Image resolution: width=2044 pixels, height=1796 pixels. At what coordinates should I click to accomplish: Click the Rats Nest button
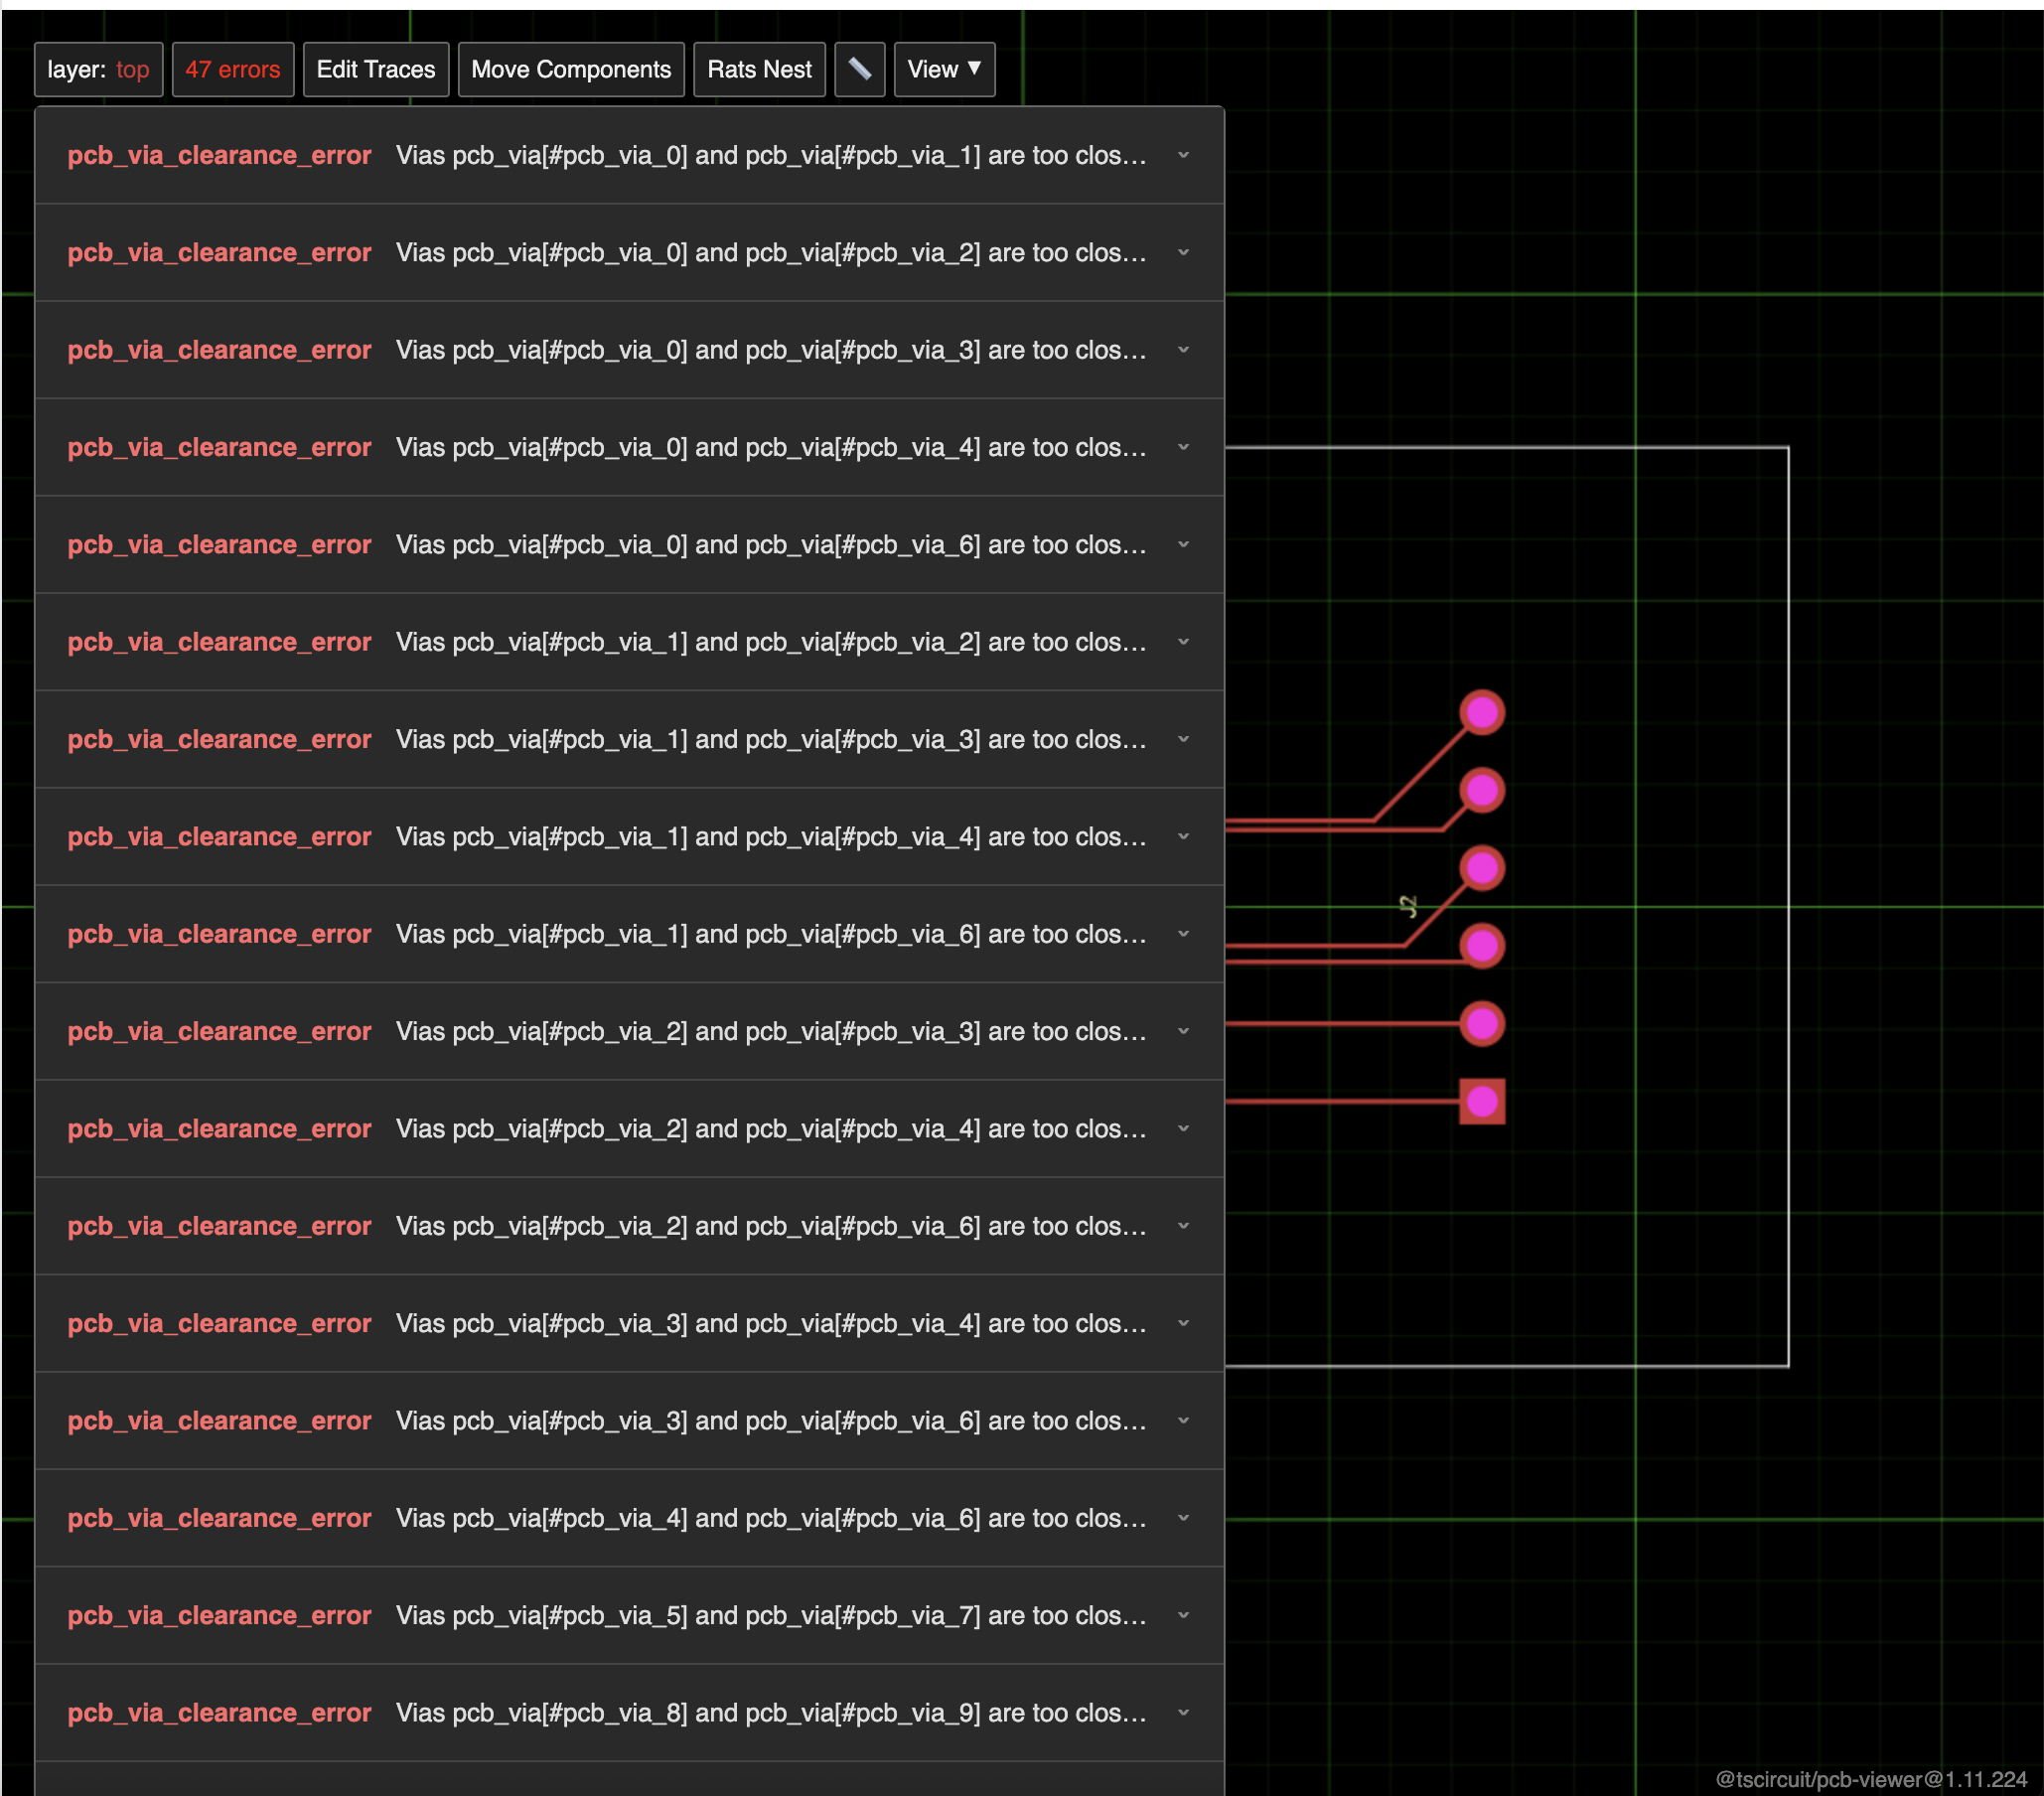(x=758, y=69)
